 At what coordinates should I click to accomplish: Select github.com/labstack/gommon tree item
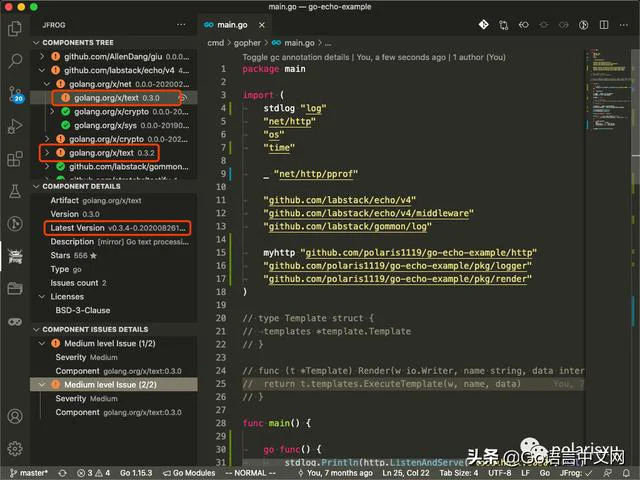click(114, 167)
